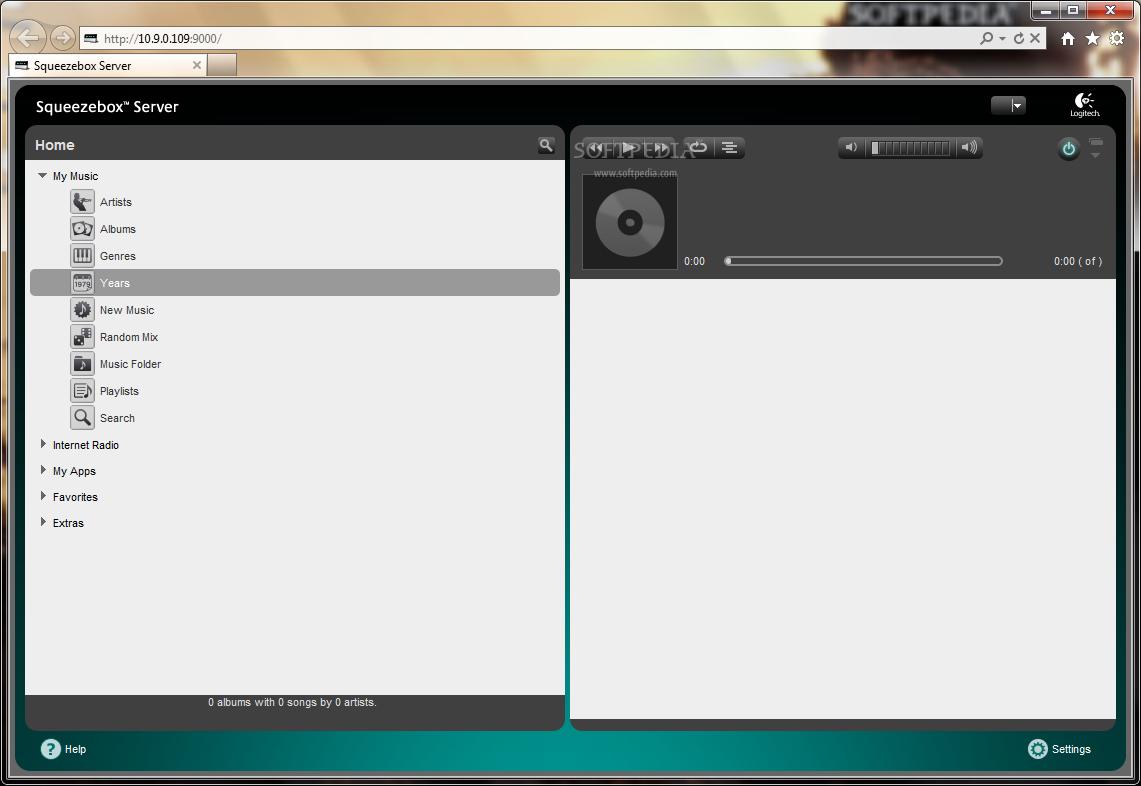The height and width of the screenshot is (786, 1141).
Task: Open browser home page icon
Action: (x=1068, y=39)
